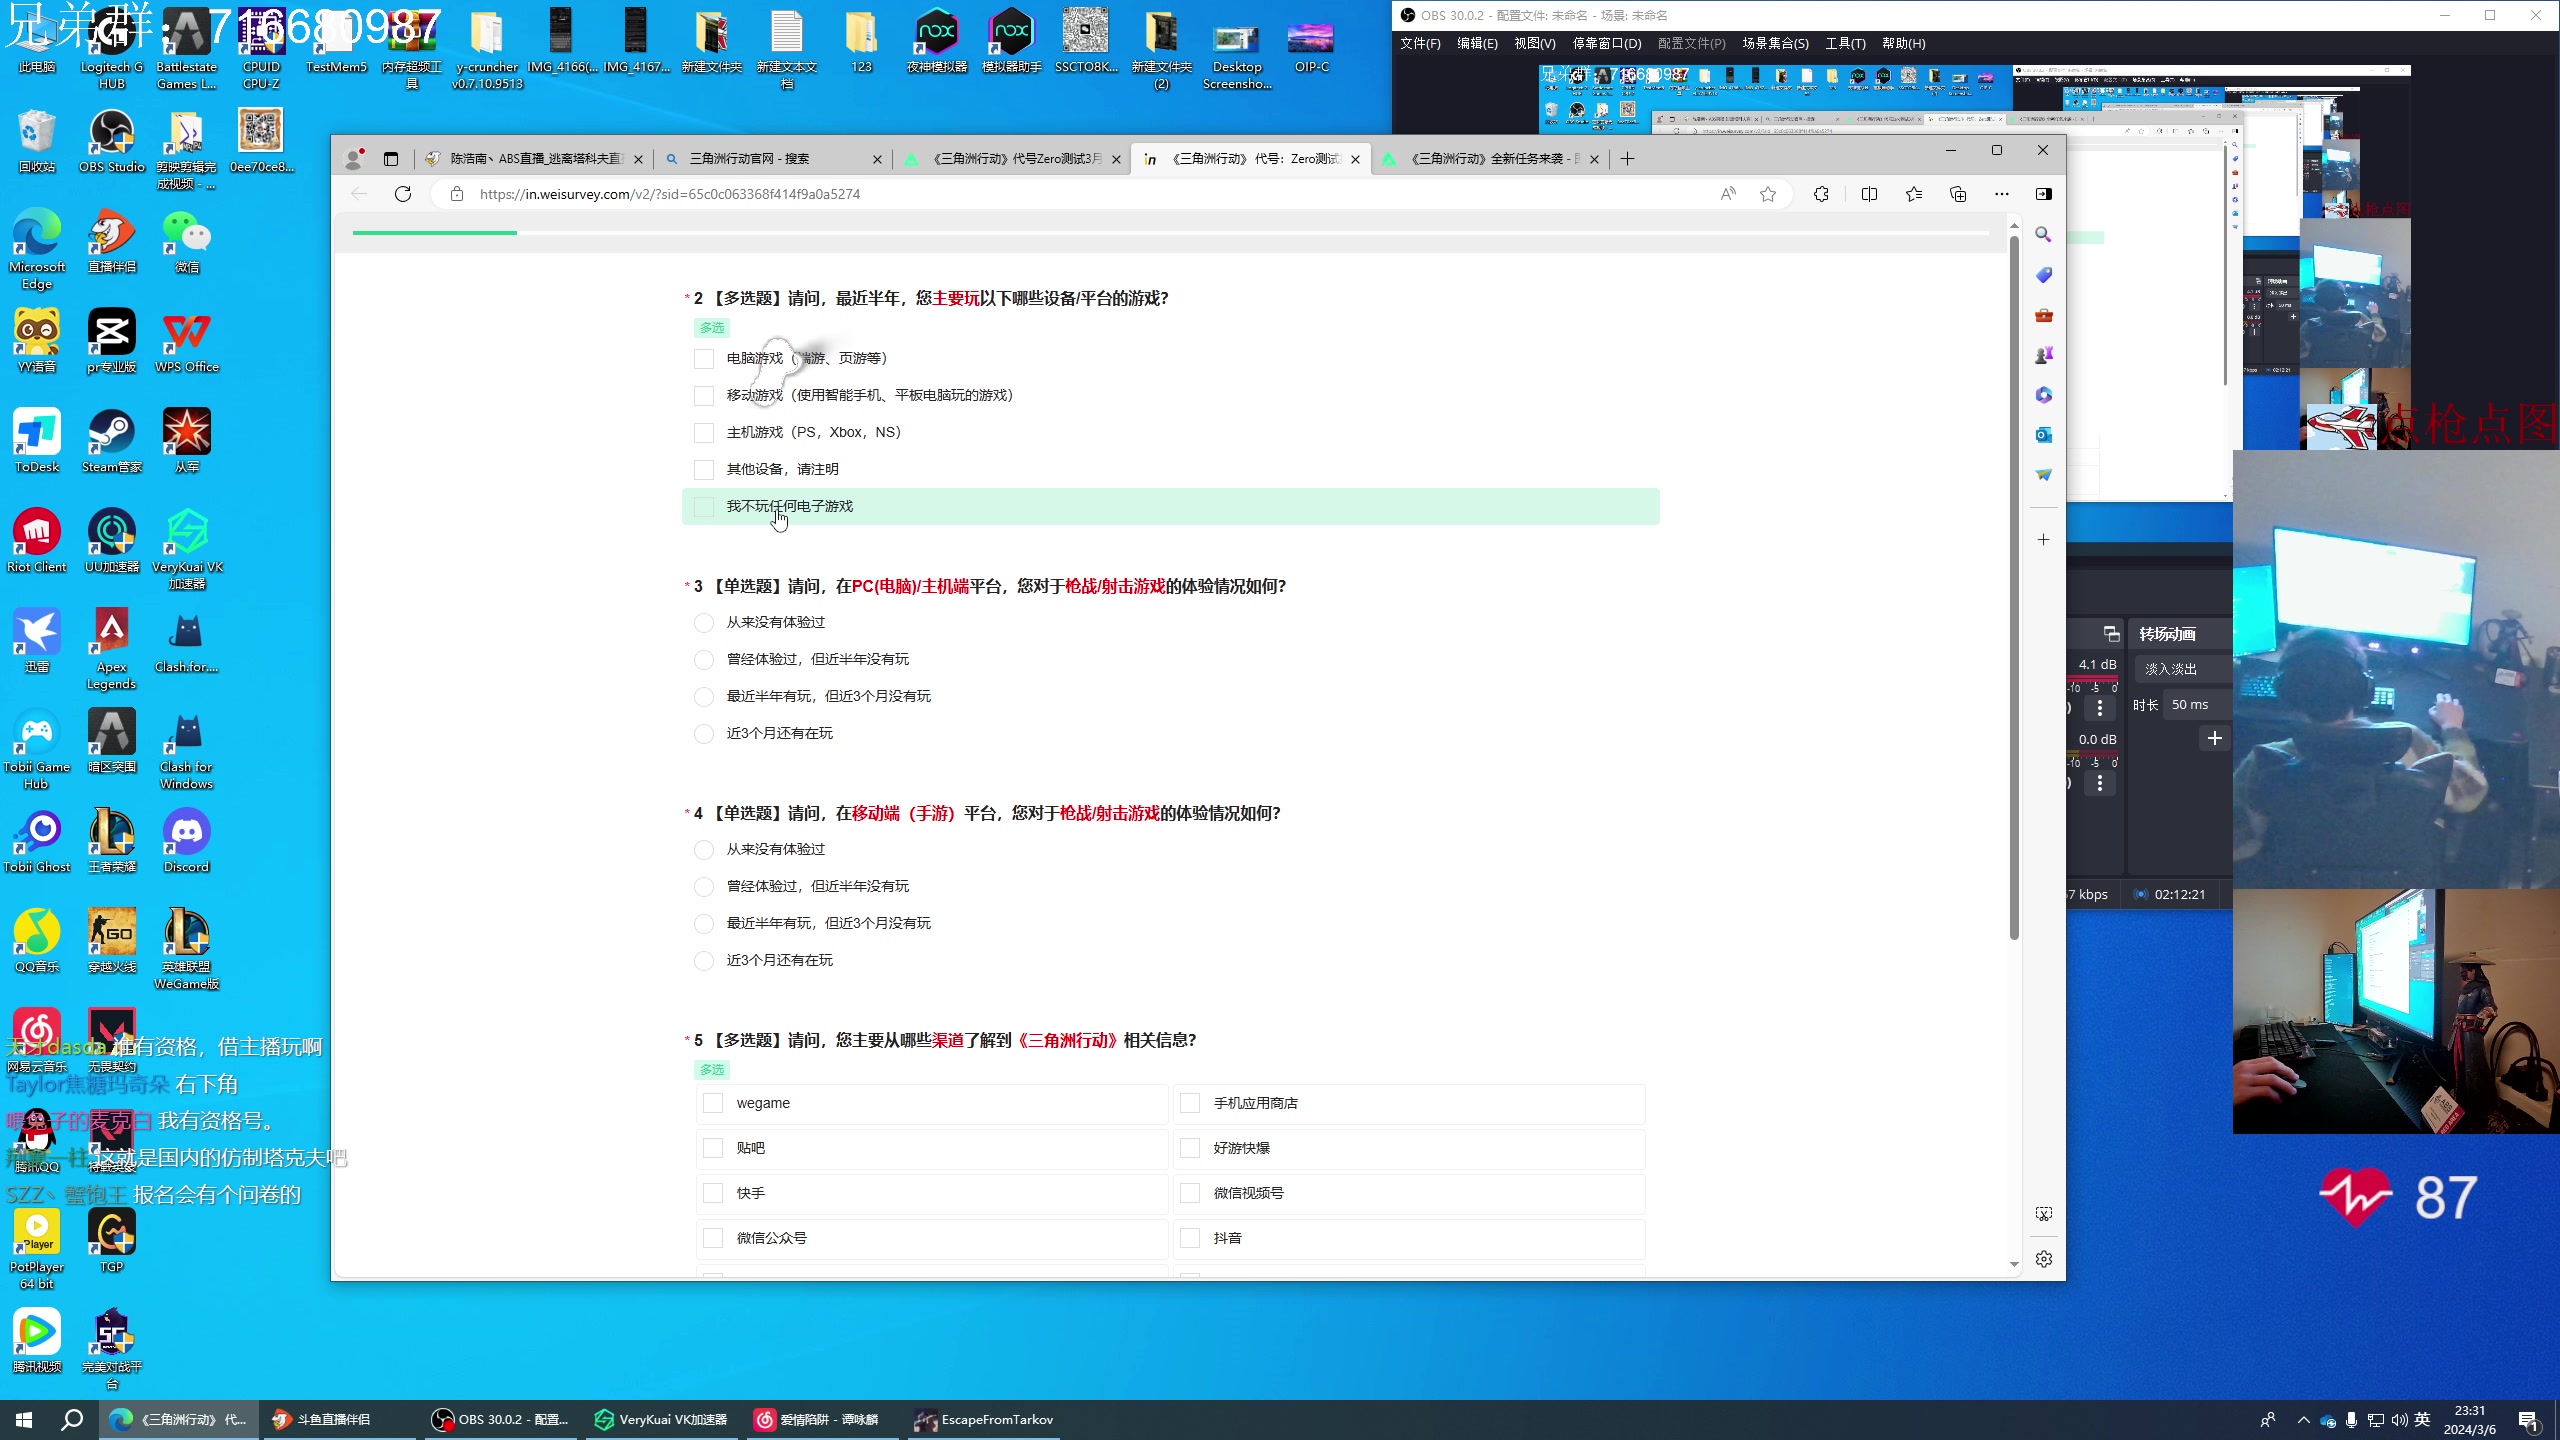
Task: Open Edge settings and more menu
Action: (x=2001, y=194)
